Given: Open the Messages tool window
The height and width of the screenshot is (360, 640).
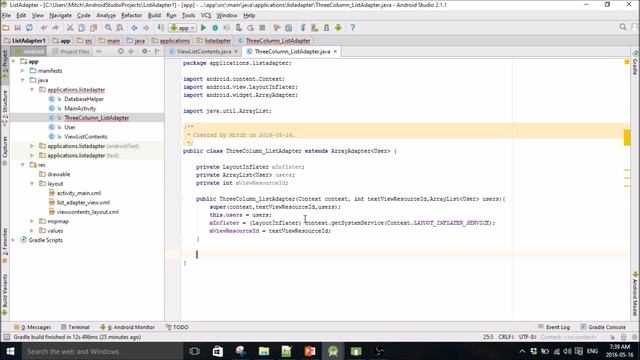Looking at the screenshot, I should tap(33, 327).
